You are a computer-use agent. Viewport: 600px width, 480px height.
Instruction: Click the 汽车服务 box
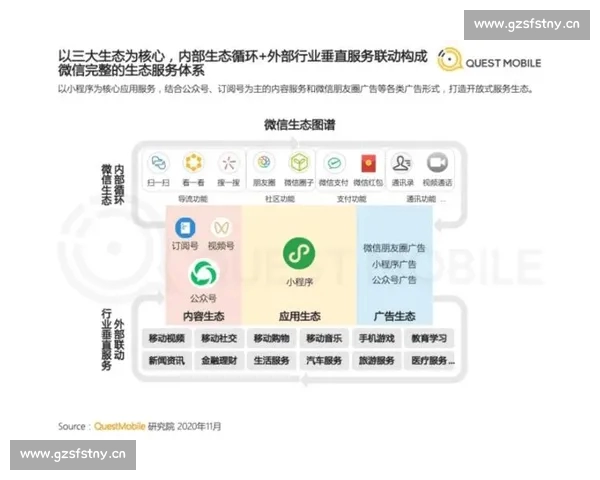[324, 361]
